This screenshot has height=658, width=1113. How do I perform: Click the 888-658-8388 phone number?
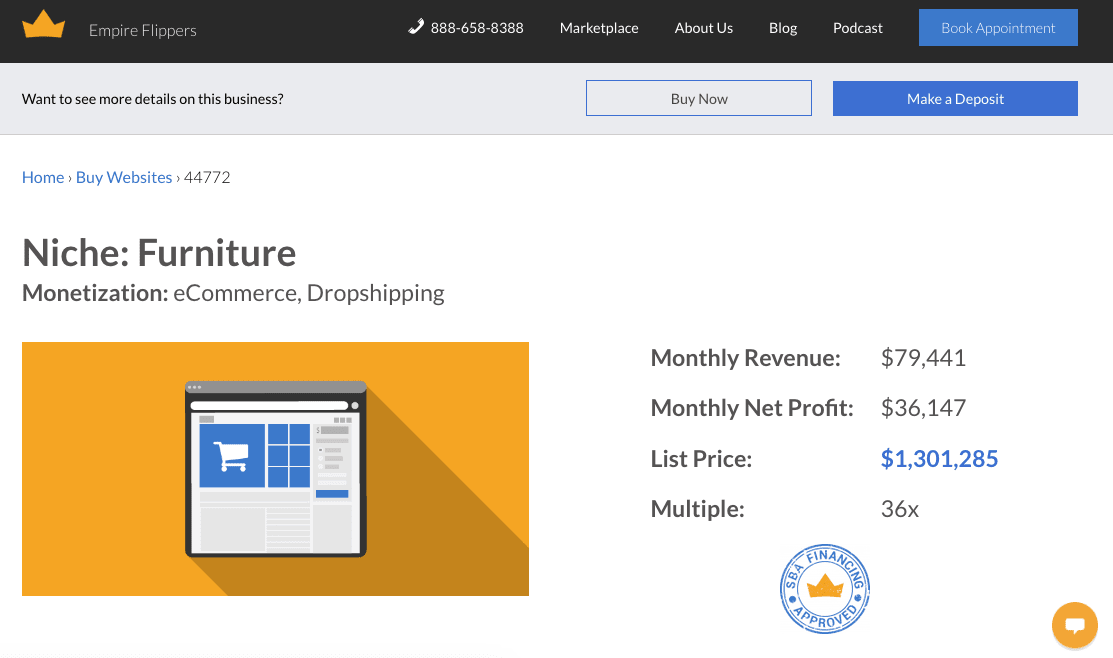(477, 28)
